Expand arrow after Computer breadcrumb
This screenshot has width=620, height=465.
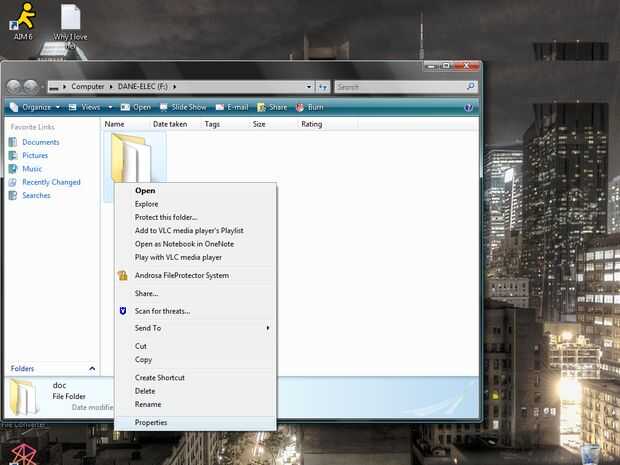(111, 87)
